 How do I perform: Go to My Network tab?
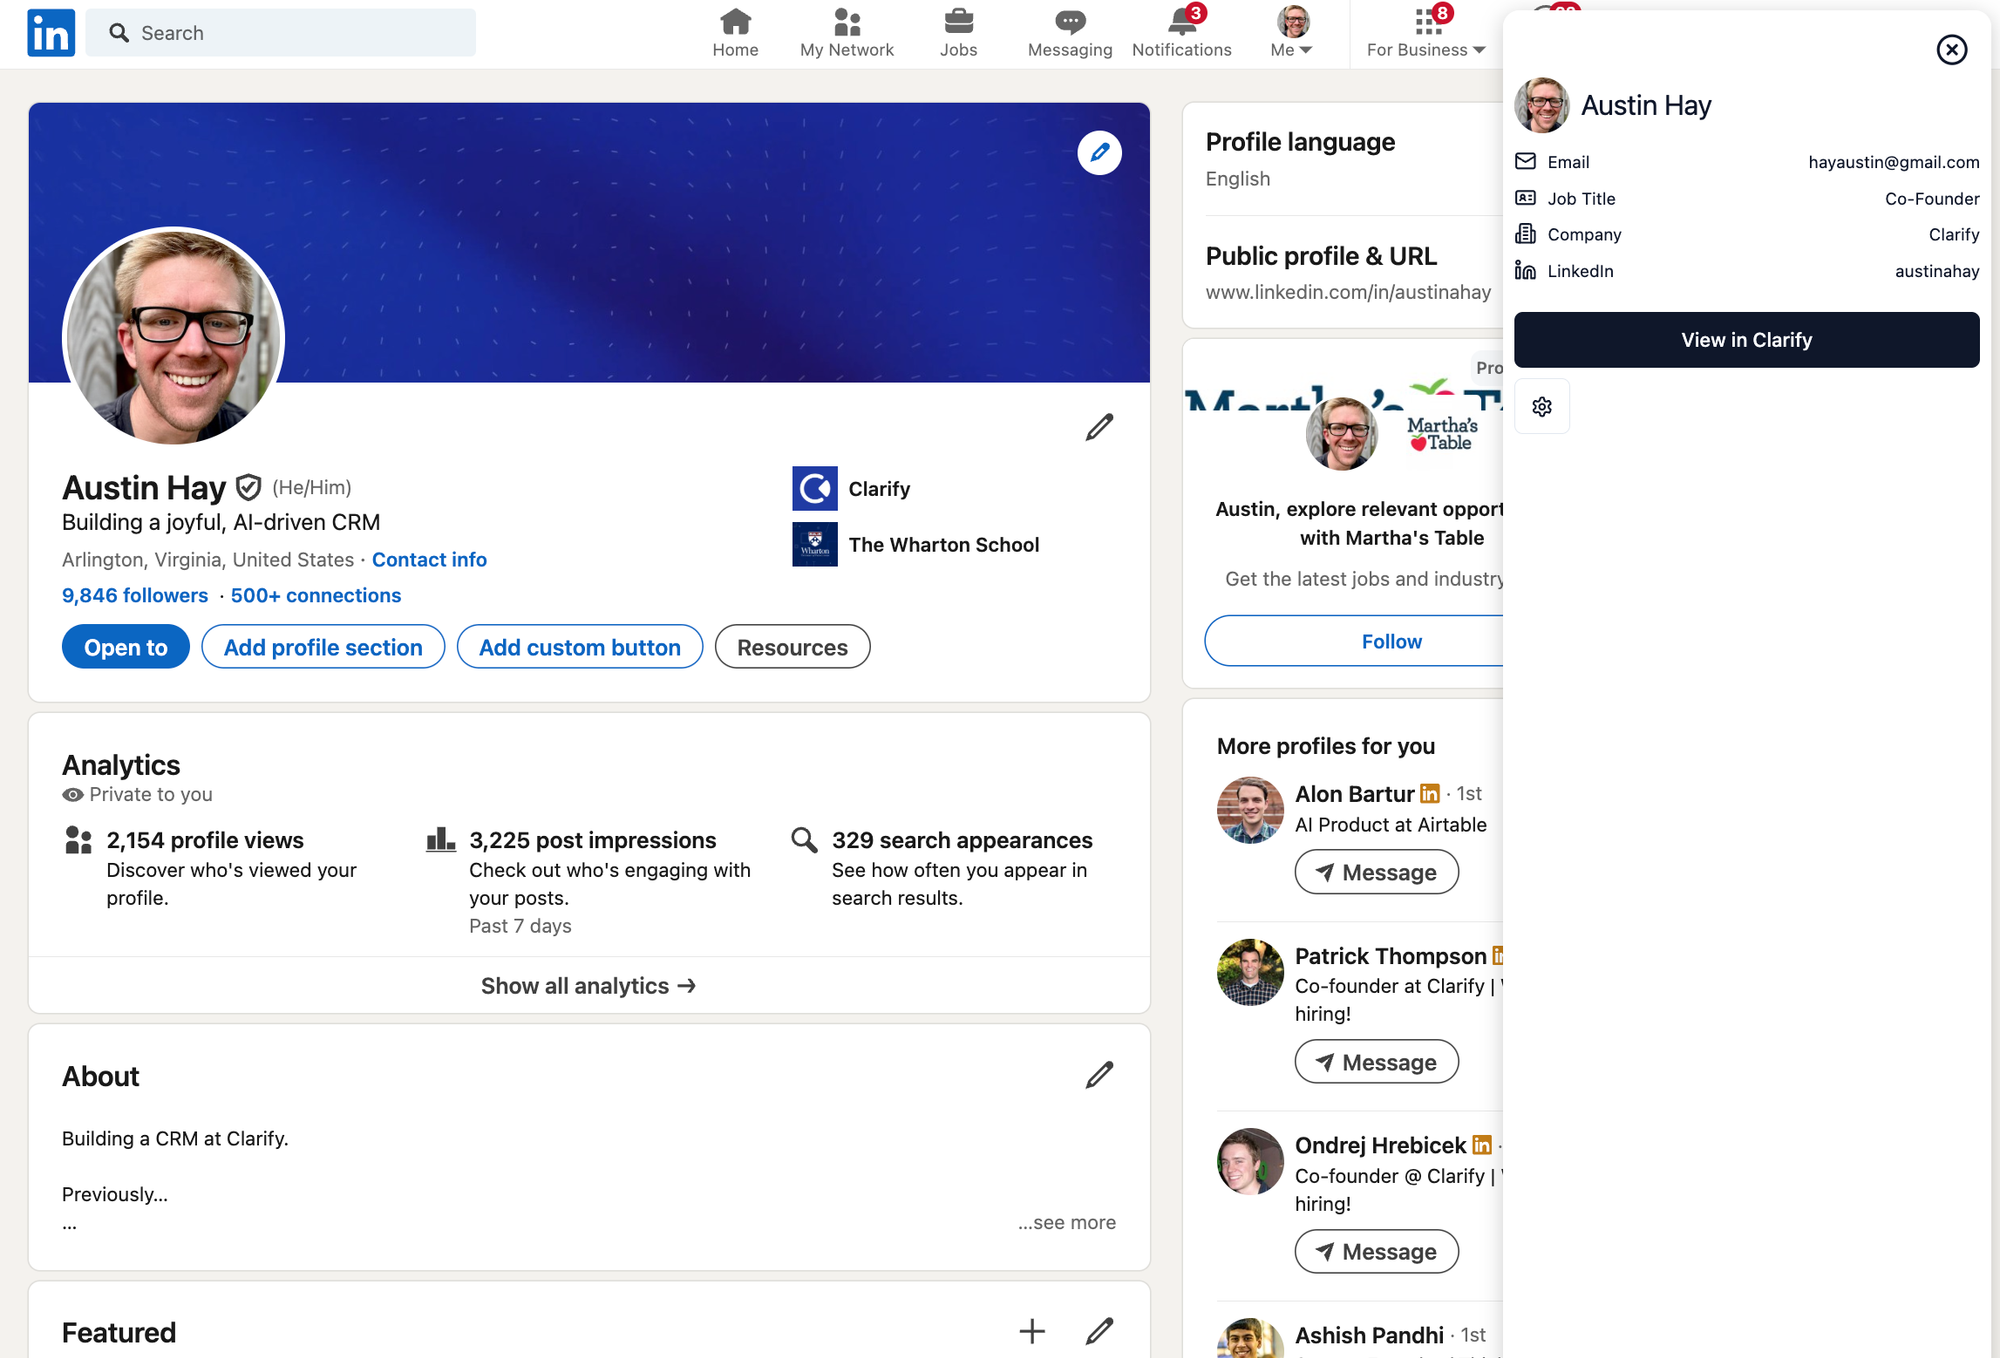(846, 33)
